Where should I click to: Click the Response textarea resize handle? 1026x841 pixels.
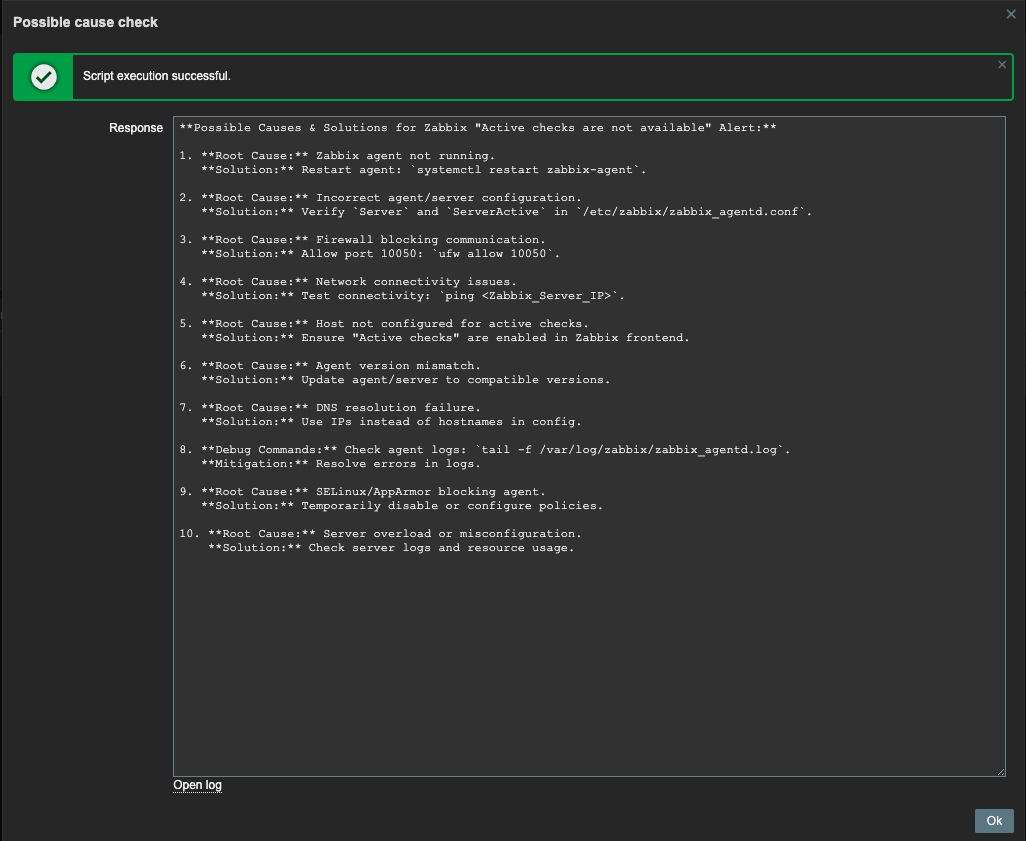(1000, 771)
